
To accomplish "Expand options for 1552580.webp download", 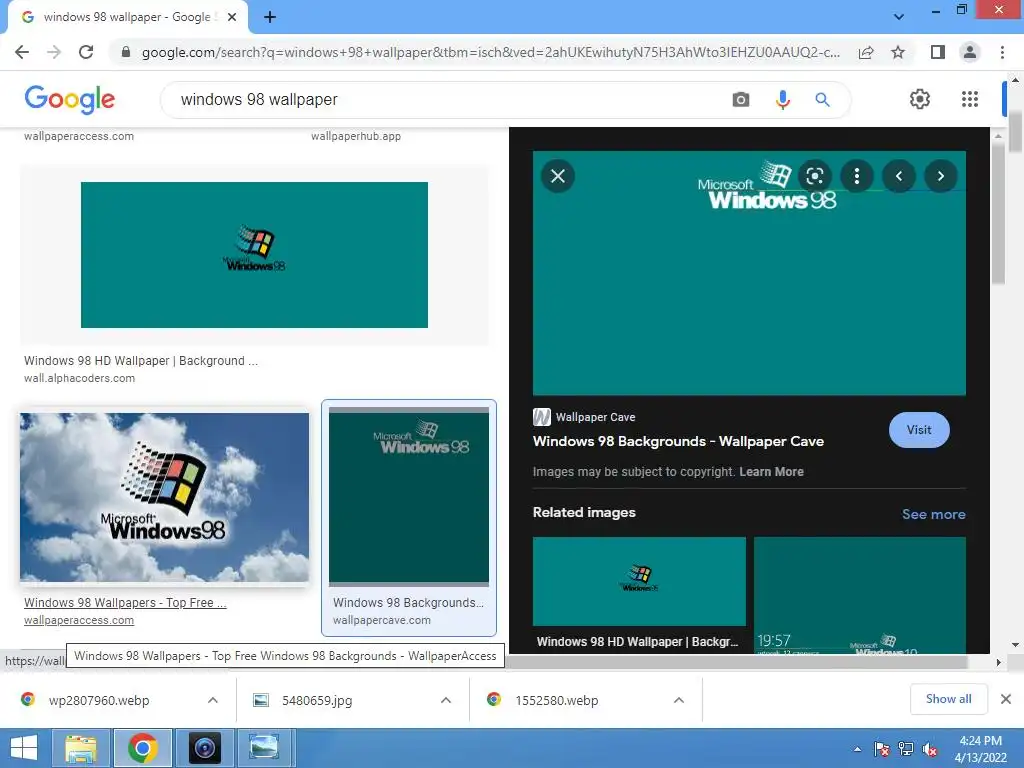I will 679,700.
